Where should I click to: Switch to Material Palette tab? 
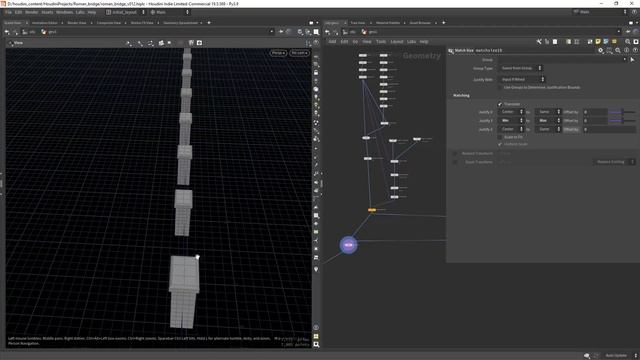pos(388,23)
